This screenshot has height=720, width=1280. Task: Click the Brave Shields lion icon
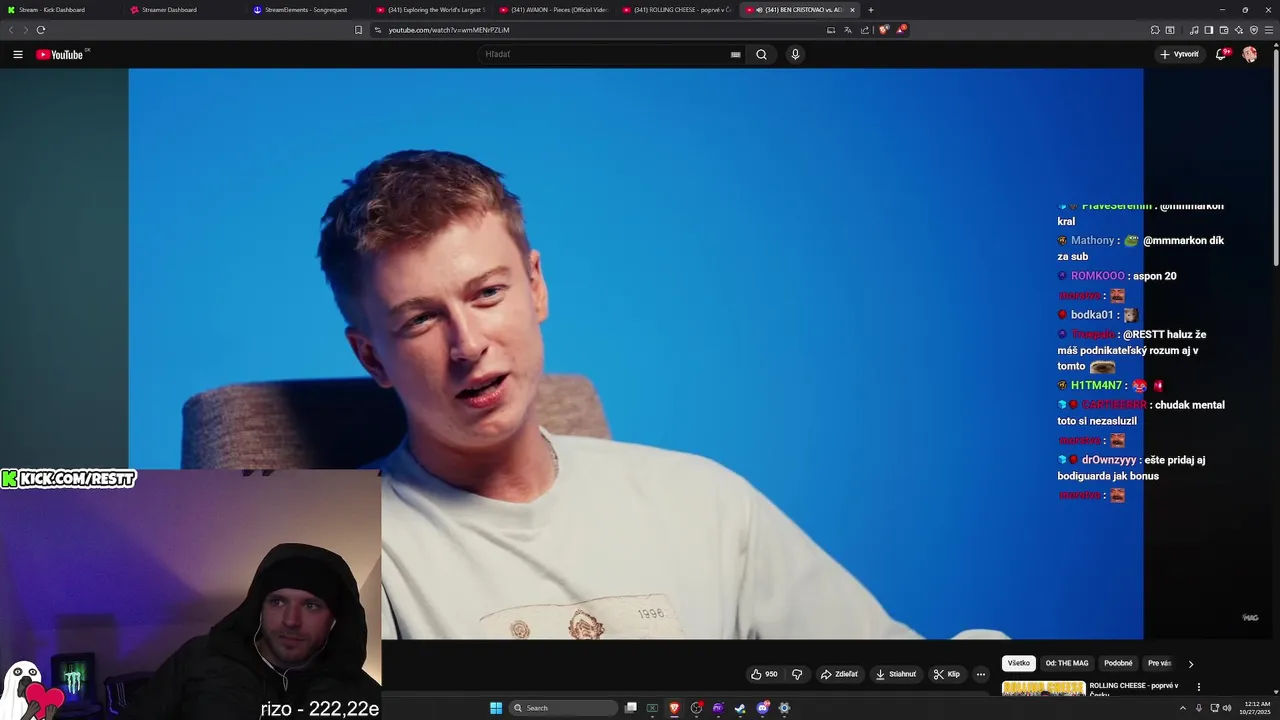click(x=883, y=30)
